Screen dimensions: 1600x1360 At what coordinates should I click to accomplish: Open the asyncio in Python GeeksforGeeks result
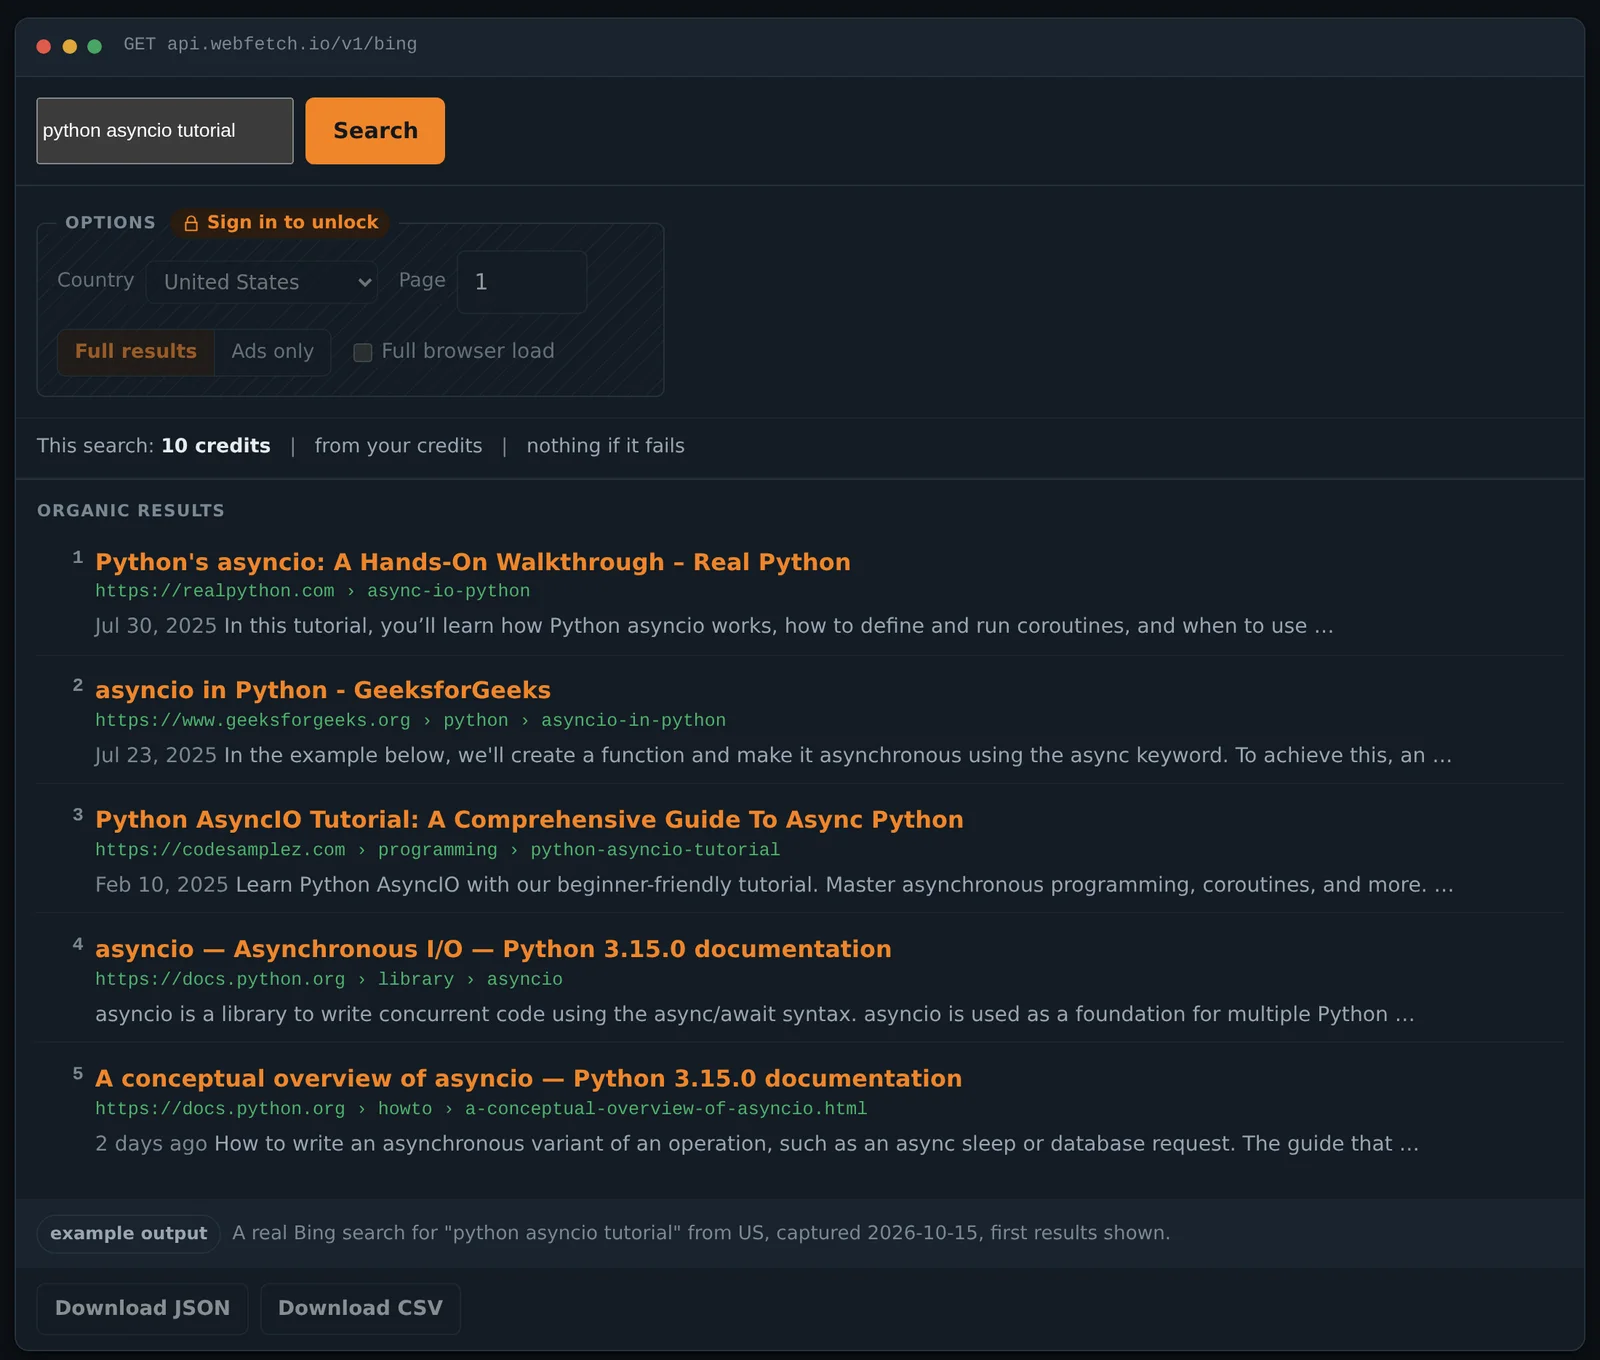tap(323, 690)
